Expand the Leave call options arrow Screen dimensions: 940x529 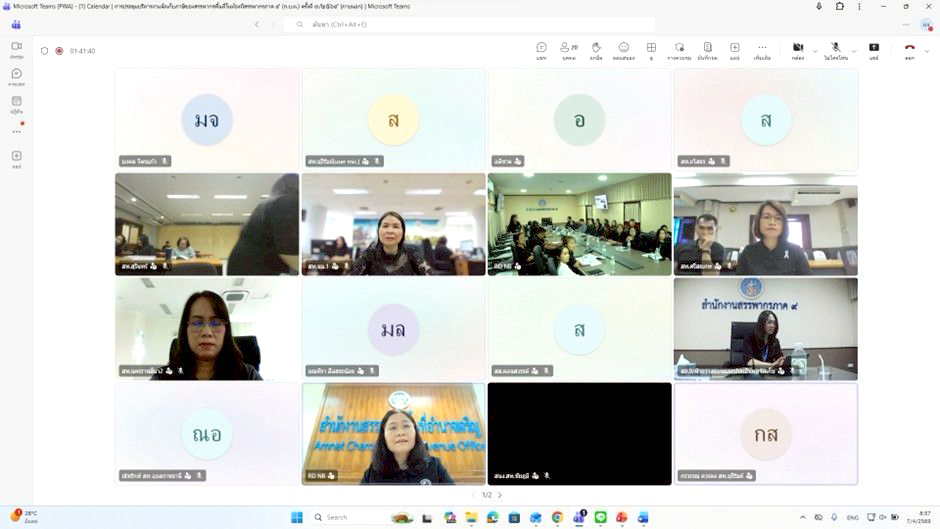pos(926,50)
